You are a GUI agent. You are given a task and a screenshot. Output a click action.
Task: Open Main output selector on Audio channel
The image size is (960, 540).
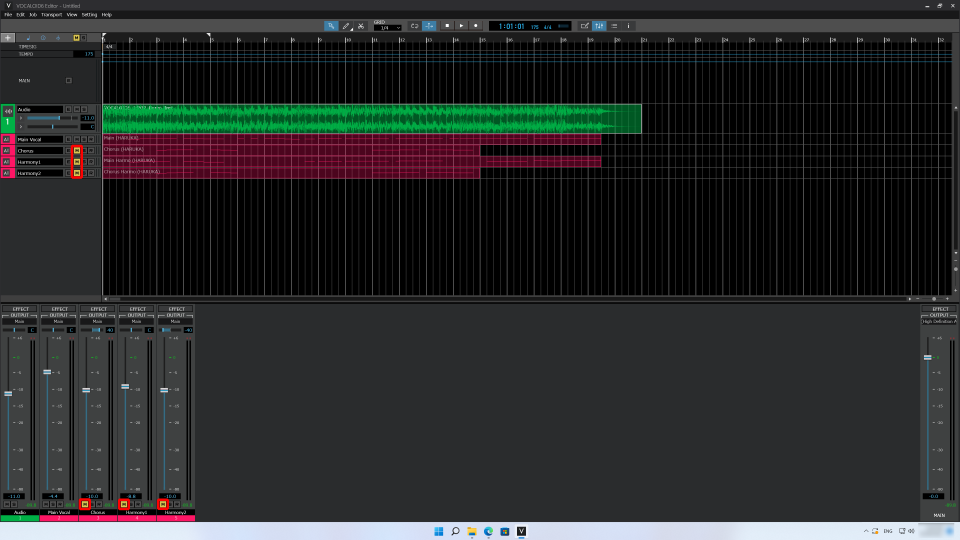pos(20,321)
